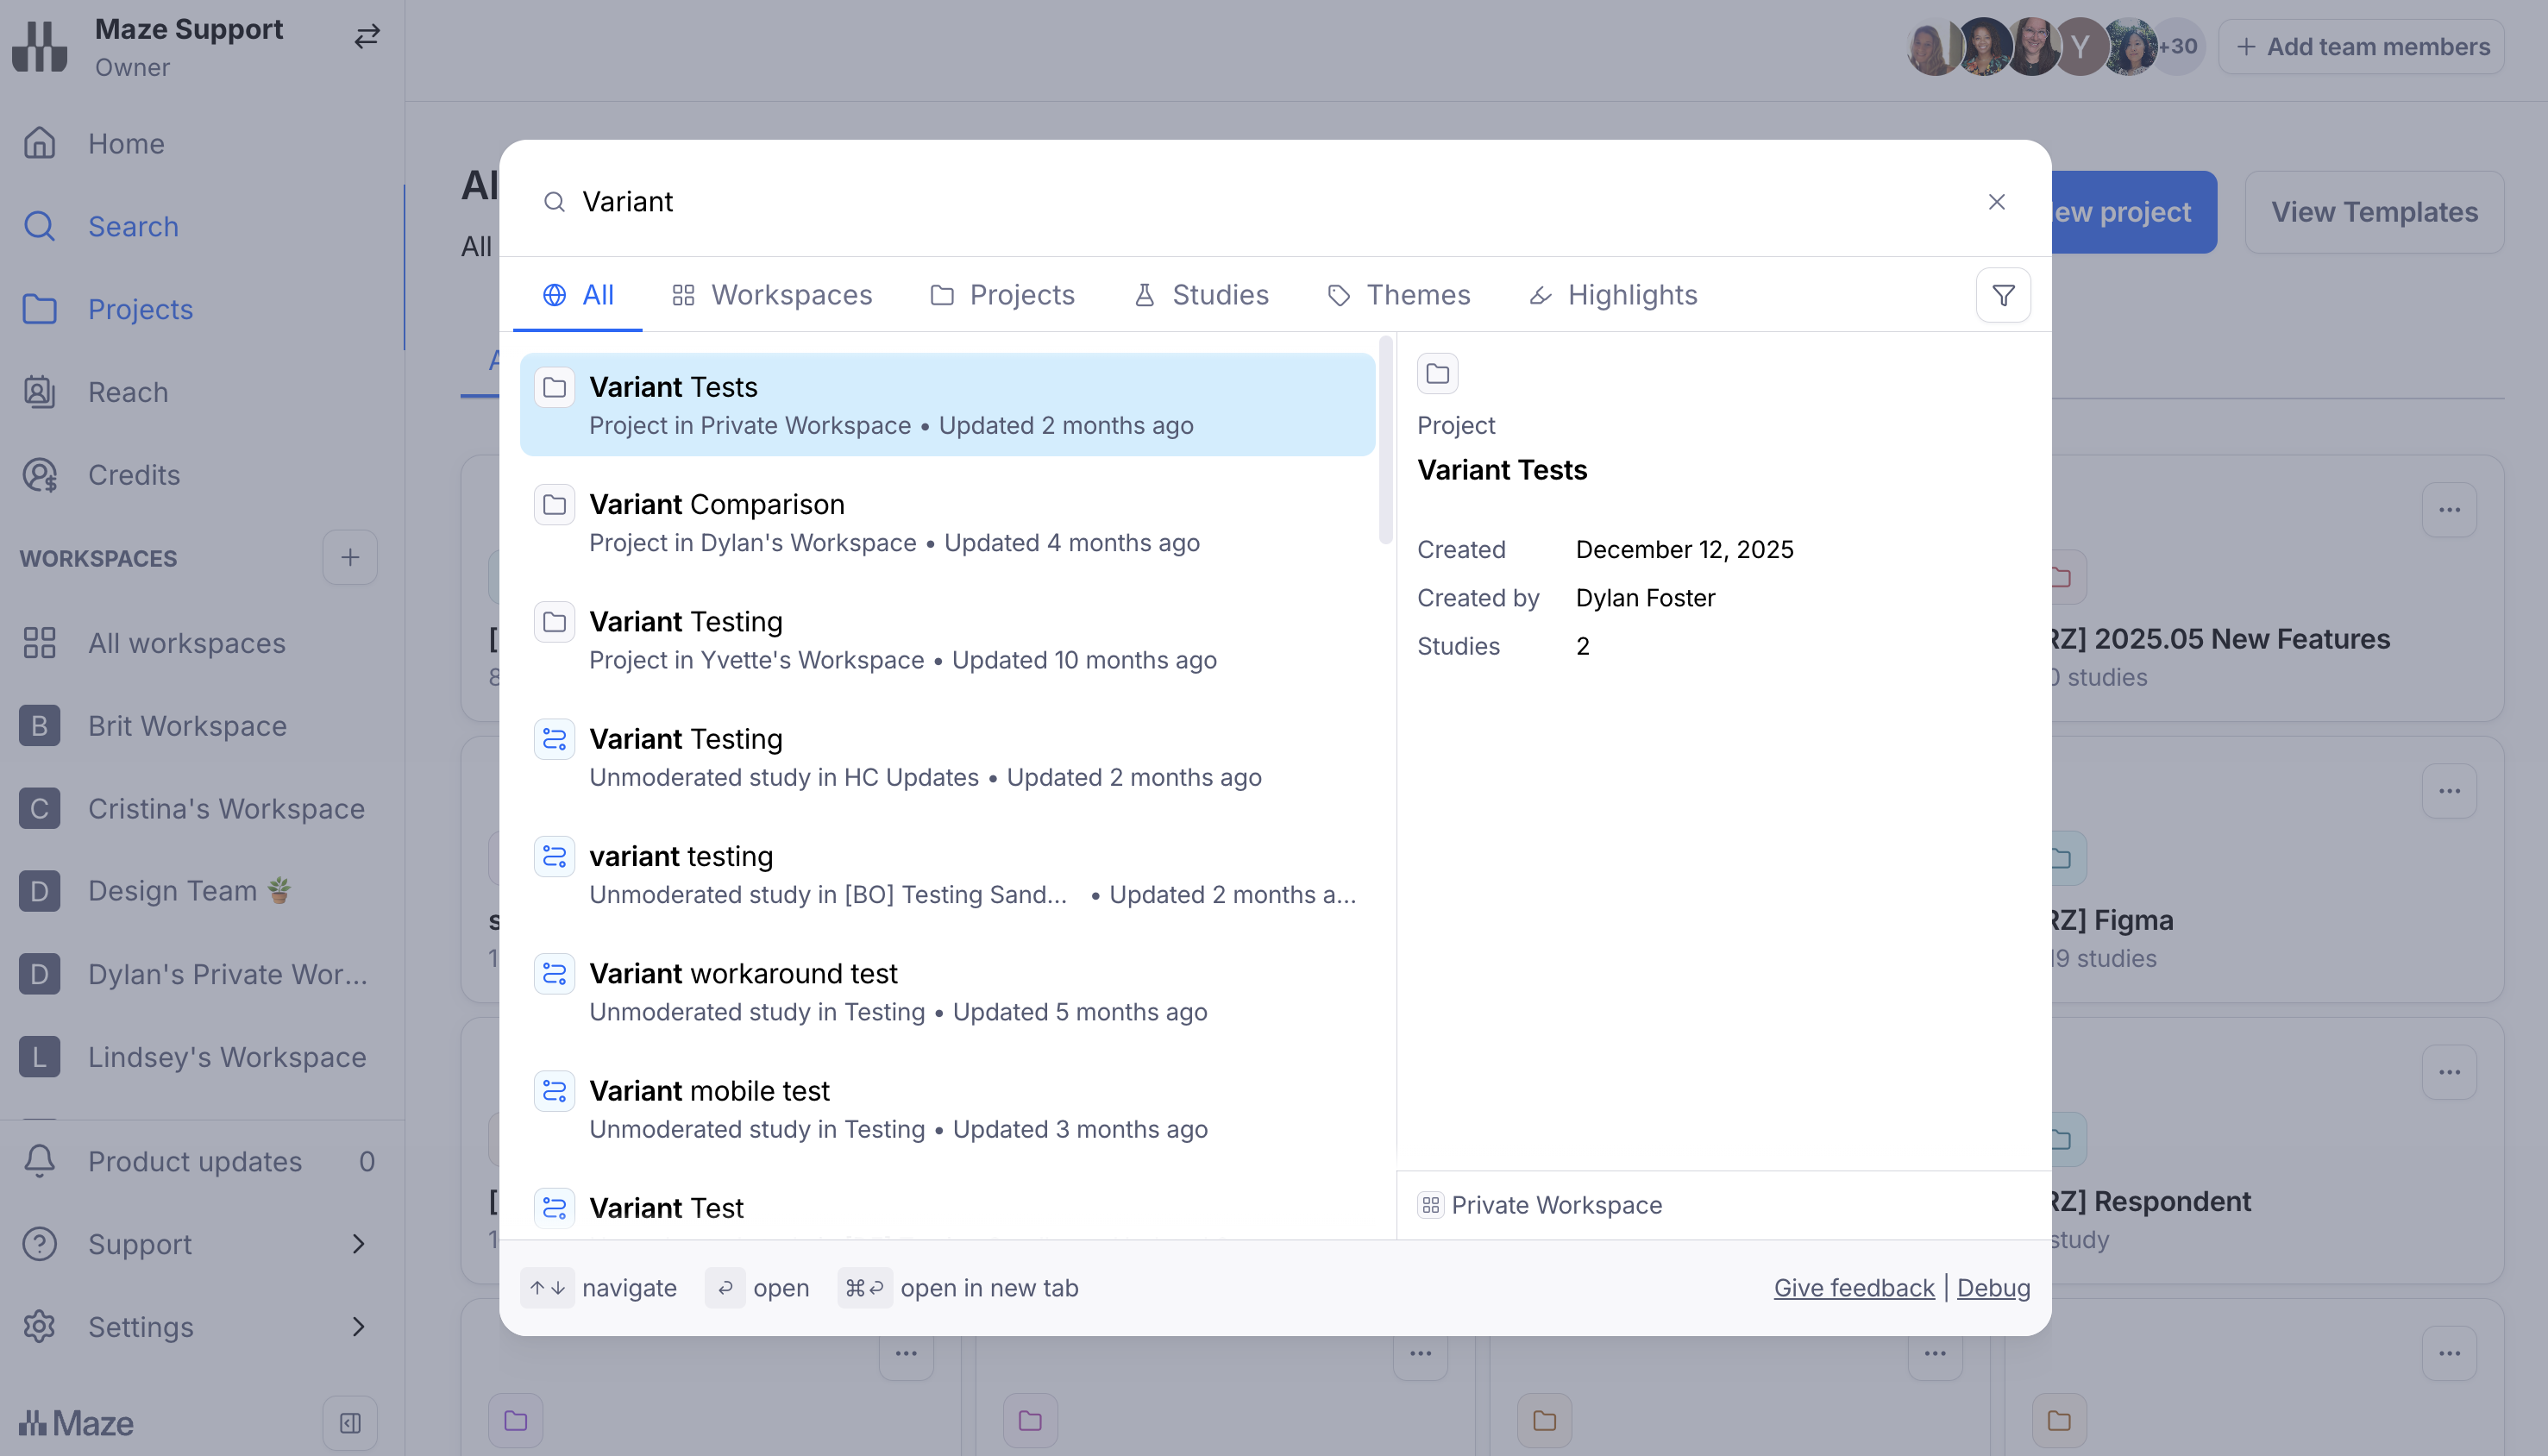
Task: Expand the Settings submenu chevron
Action: 359,1327
